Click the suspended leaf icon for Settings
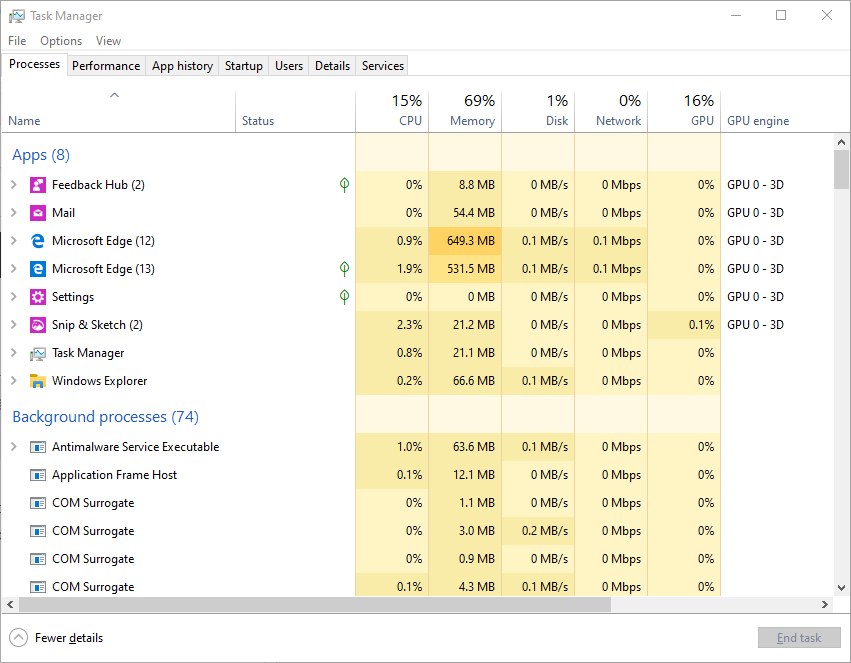851x663 pixels. click(344, 297)
